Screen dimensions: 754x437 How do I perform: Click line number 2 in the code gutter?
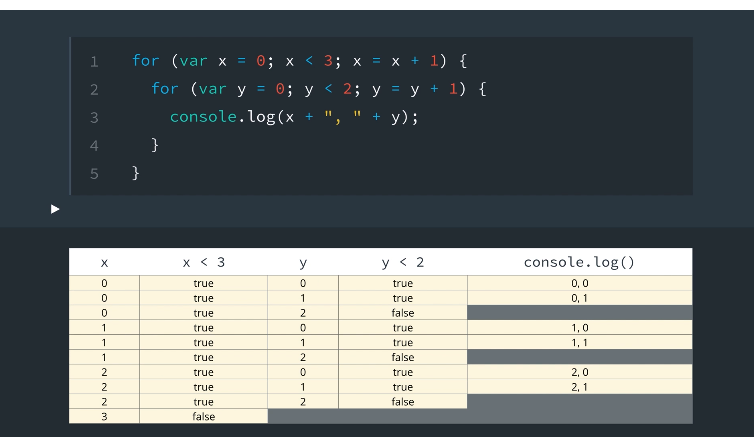(x=94, y=90)
